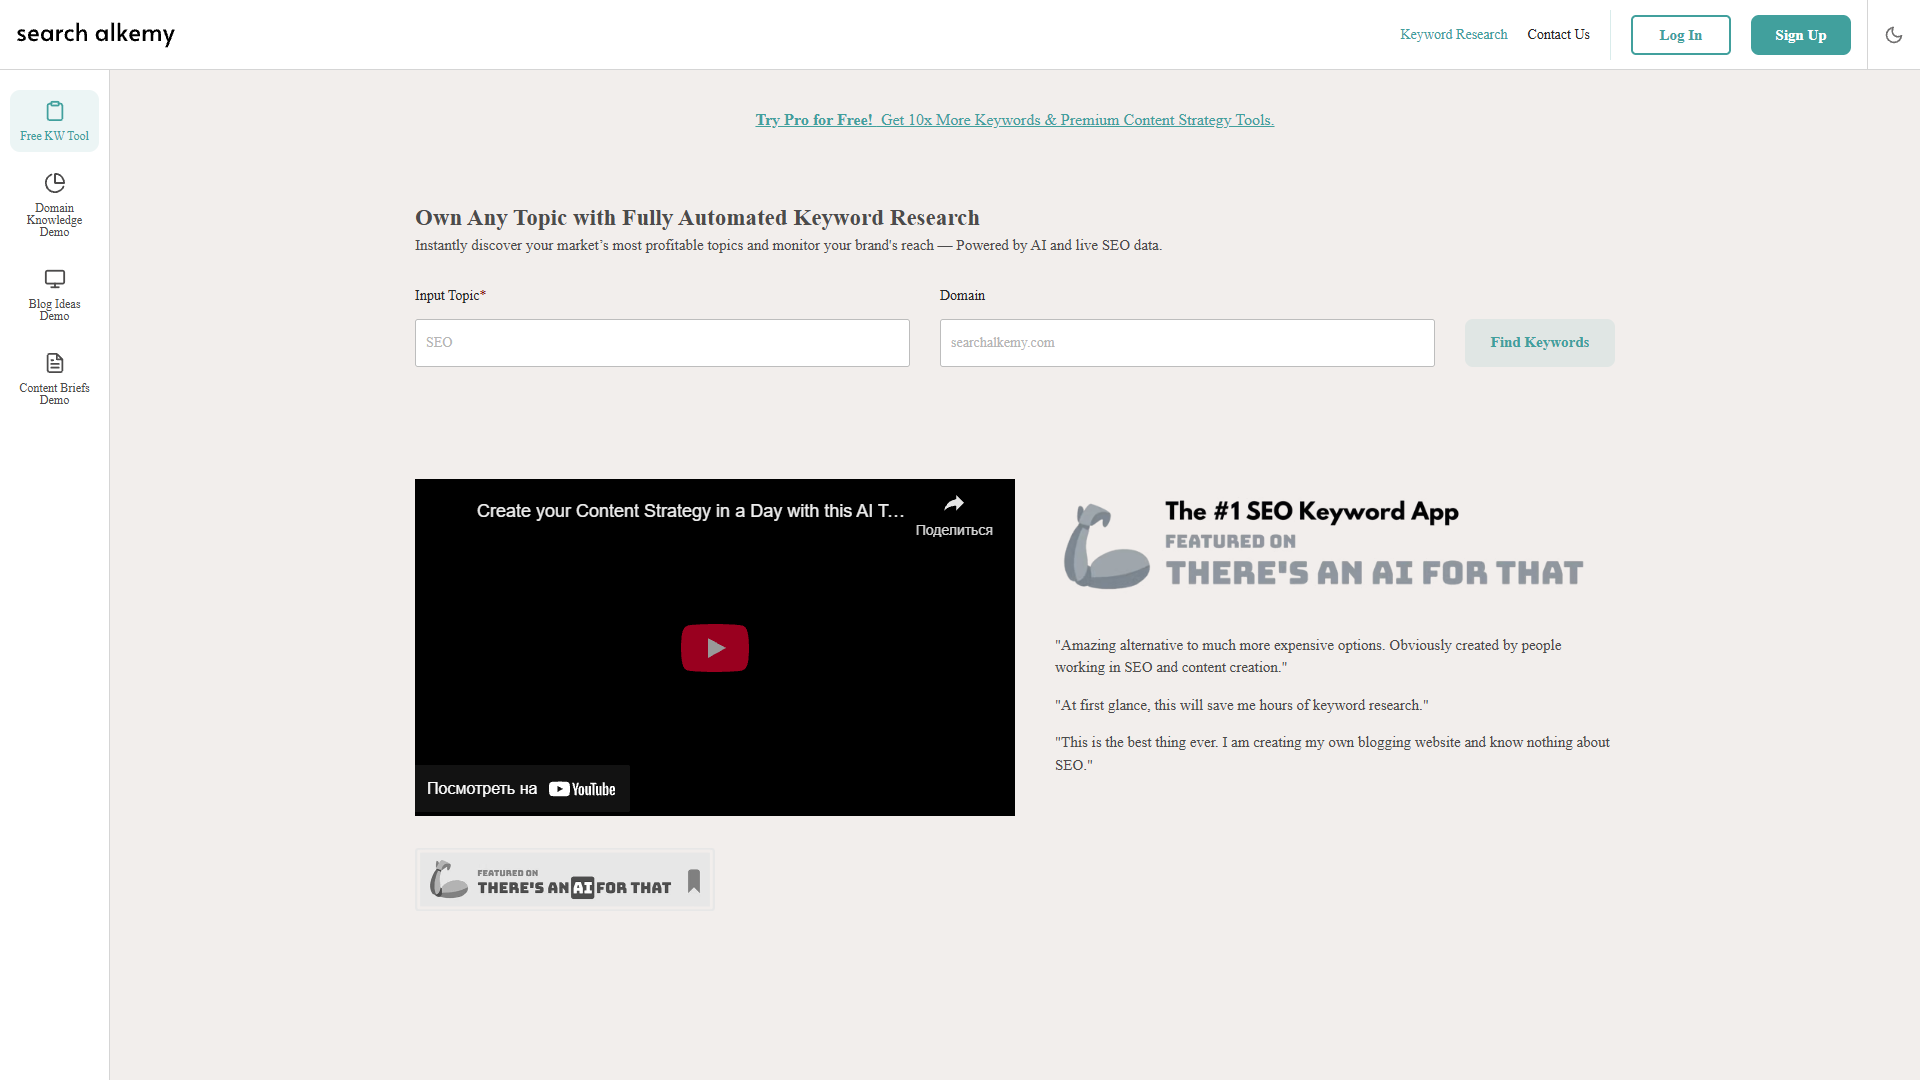Screen dimensions: 1920x1080
Task: Open the Free KW Tool sidebar item
Action: tap(55, 121)
